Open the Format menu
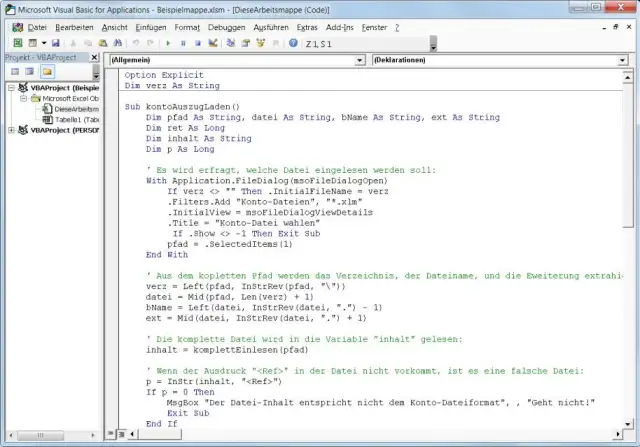This screenshot has width=640, height=447. (x=187, y=27)
